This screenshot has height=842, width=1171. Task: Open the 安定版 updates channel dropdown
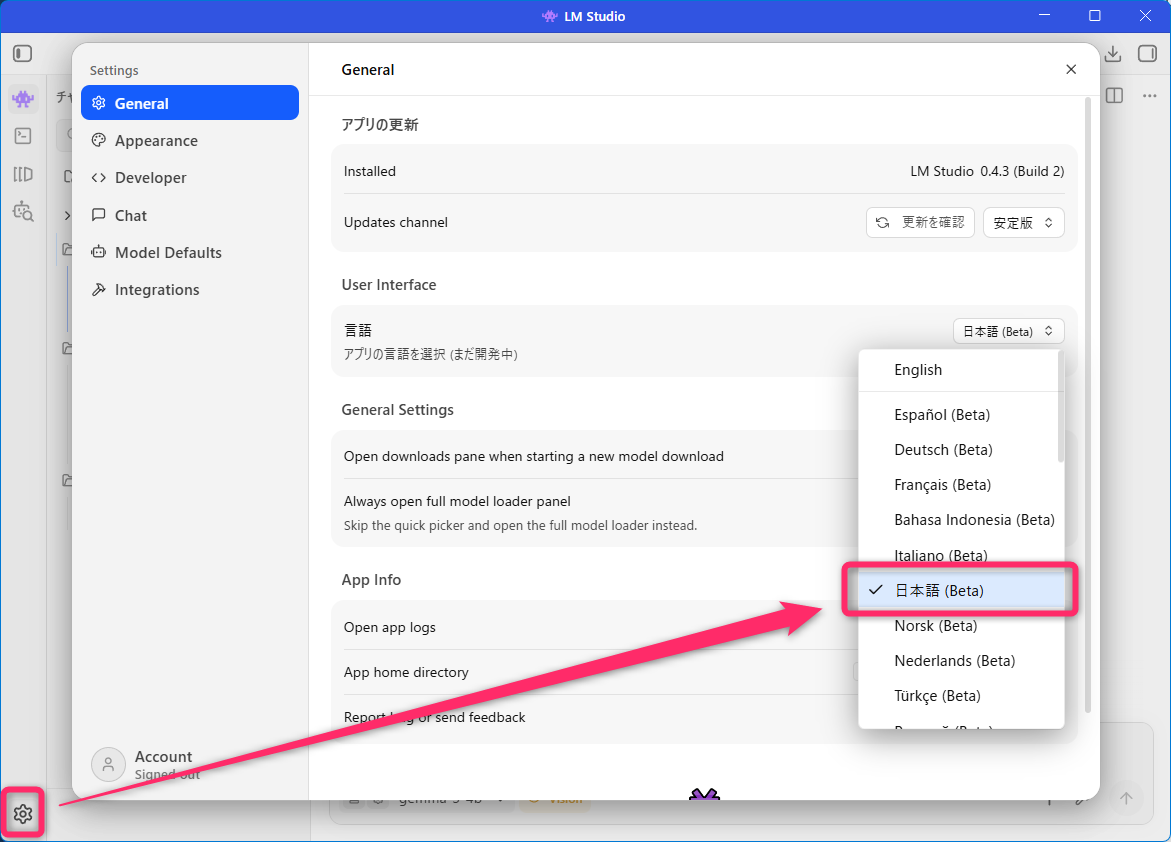(x=1023, y=222)
